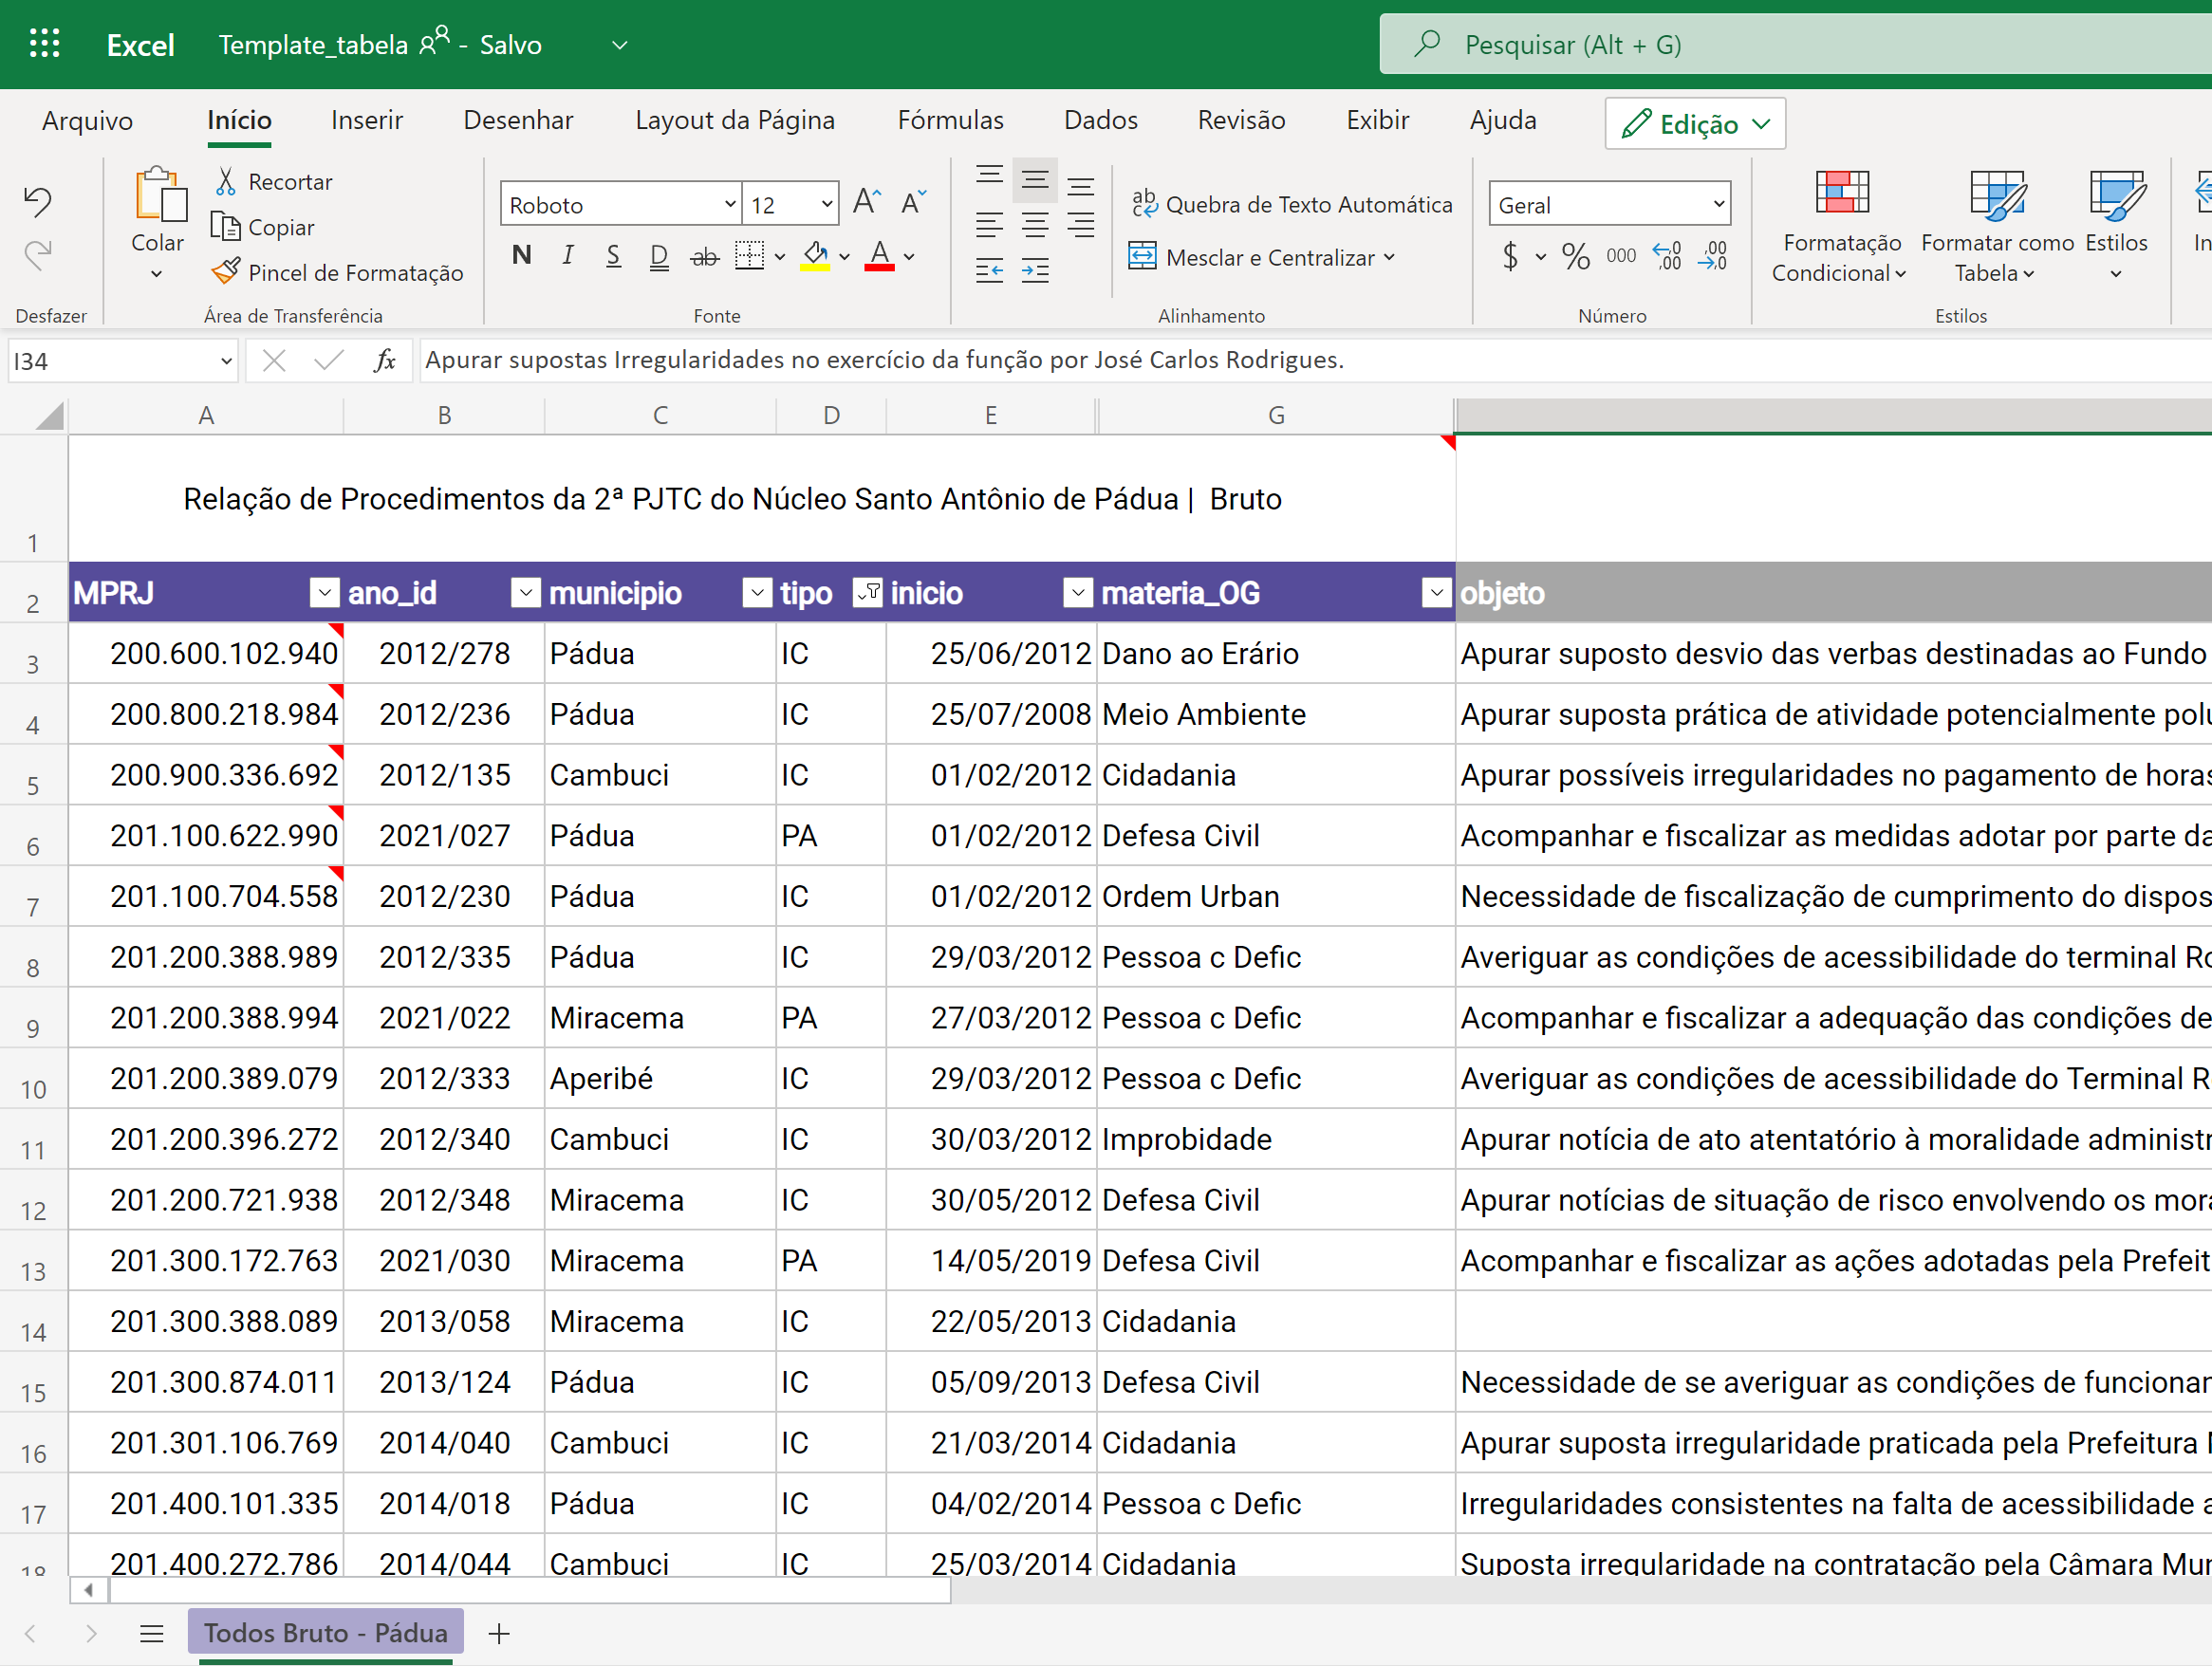Viewport: 2212px width, 1666px height.
Task: Switch to Layout da Página tab
Action: tap(735, 120)
